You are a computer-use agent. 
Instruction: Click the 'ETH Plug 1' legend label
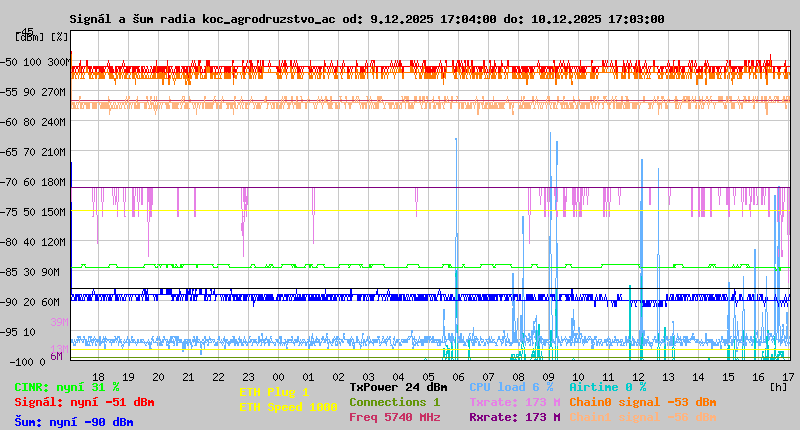(274, 392)
